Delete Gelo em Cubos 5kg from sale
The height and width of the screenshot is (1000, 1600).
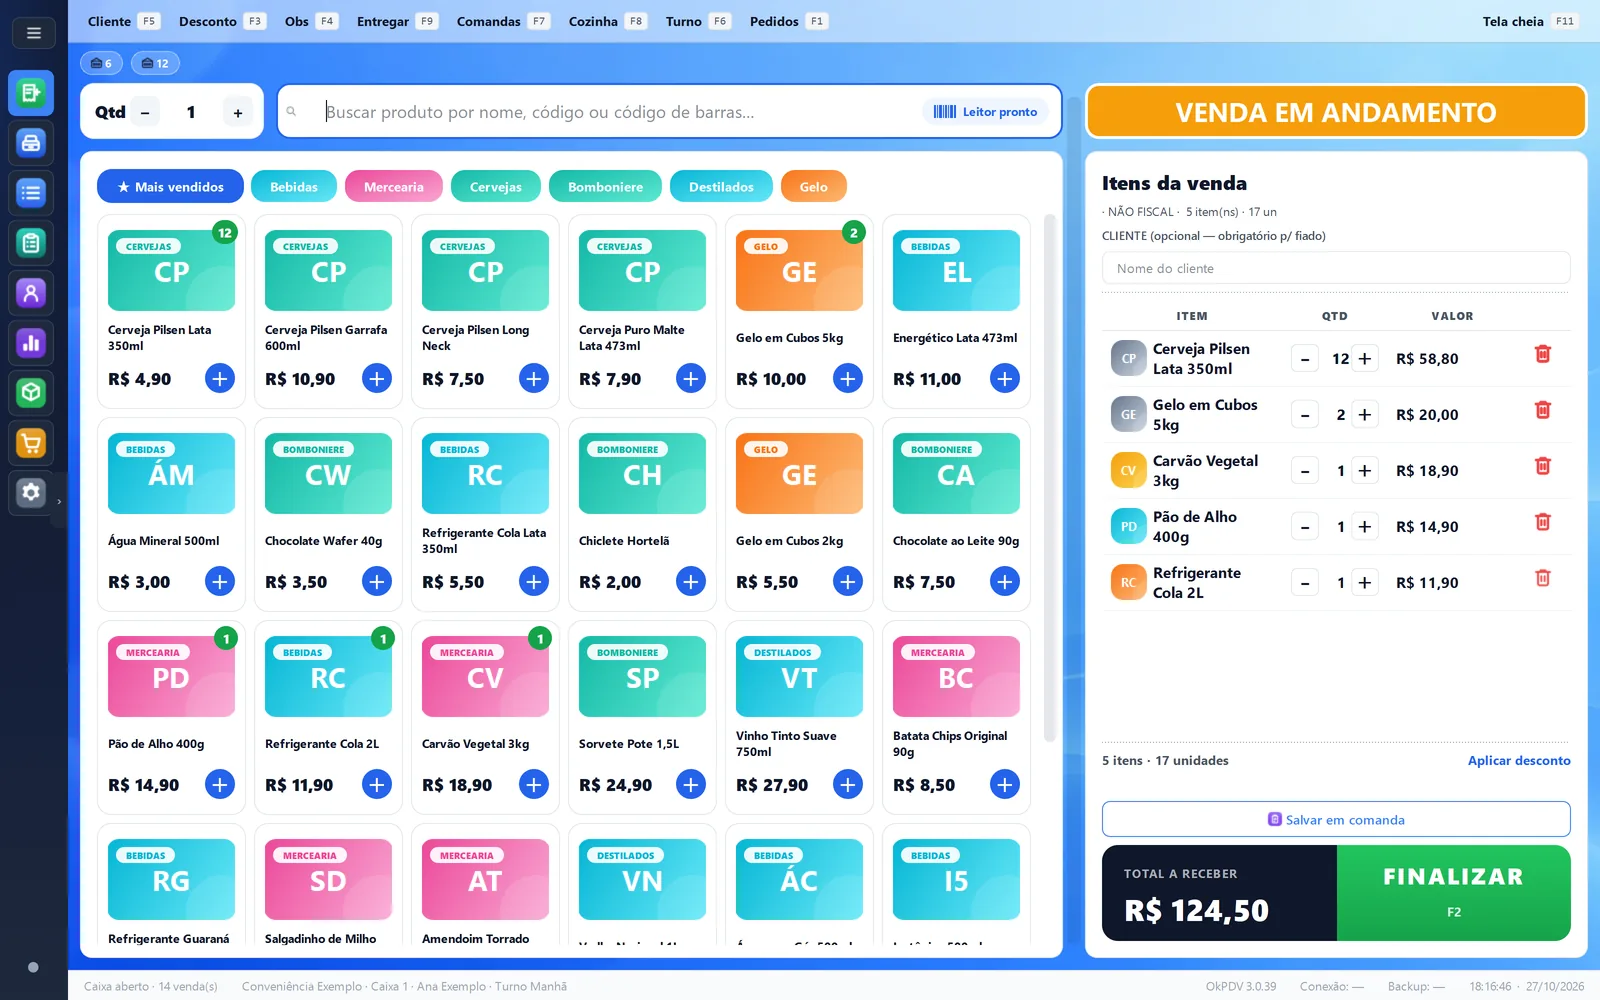point(1543,410)
